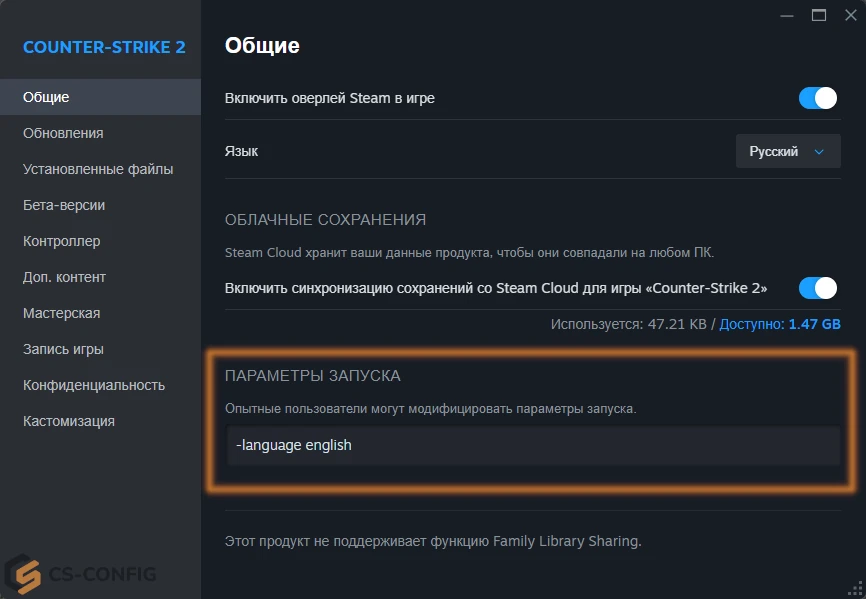Click the launch options field with -language english
866x599 pixels.
coord(534,445)
